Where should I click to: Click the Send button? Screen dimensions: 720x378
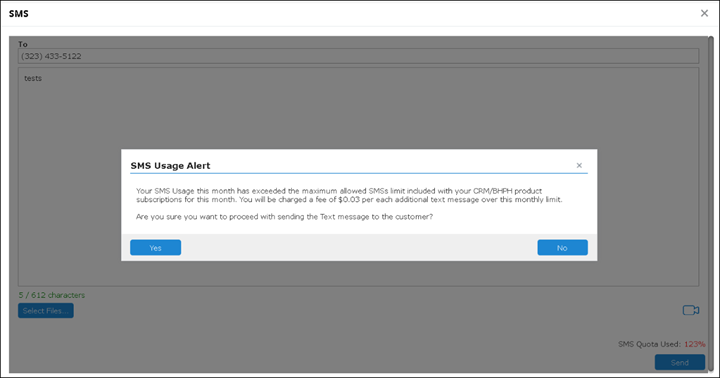click(680, 362)
